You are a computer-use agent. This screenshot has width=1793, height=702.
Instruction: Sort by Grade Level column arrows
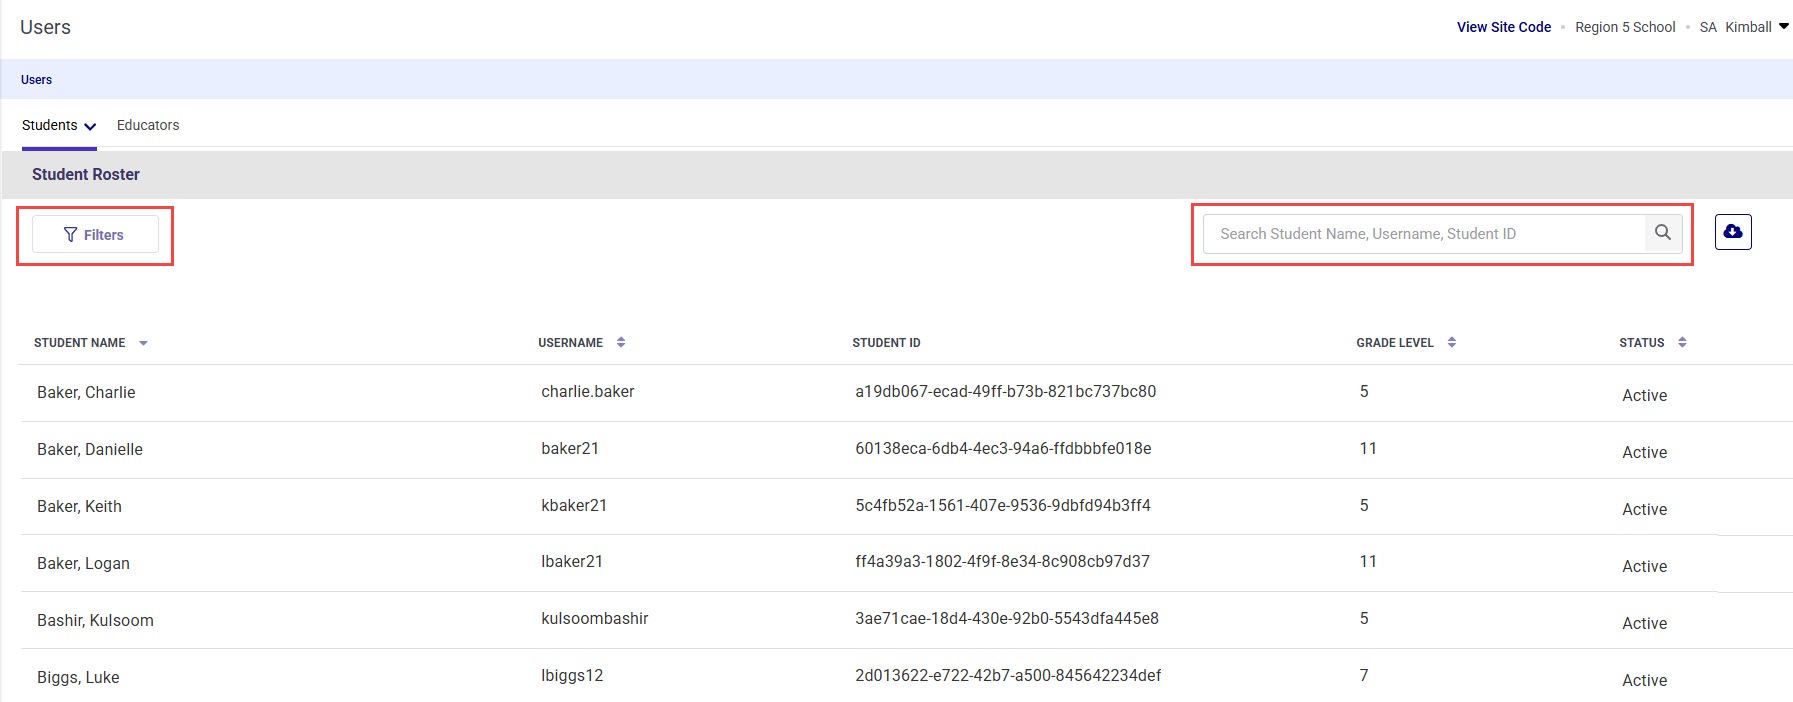1451,343
